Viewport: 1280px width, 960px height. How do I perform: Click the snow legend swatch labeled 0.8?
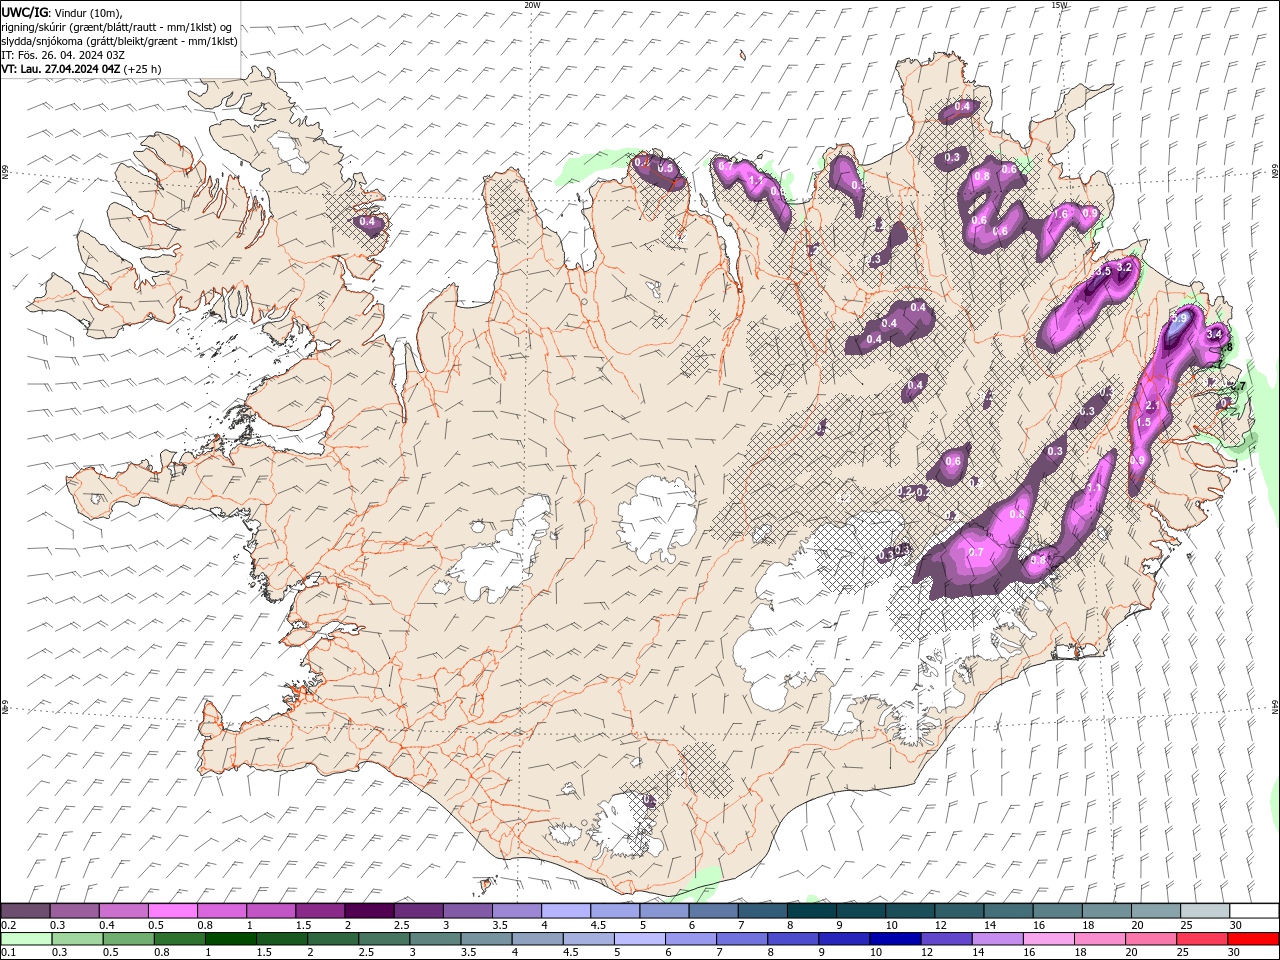pos(222,911)
